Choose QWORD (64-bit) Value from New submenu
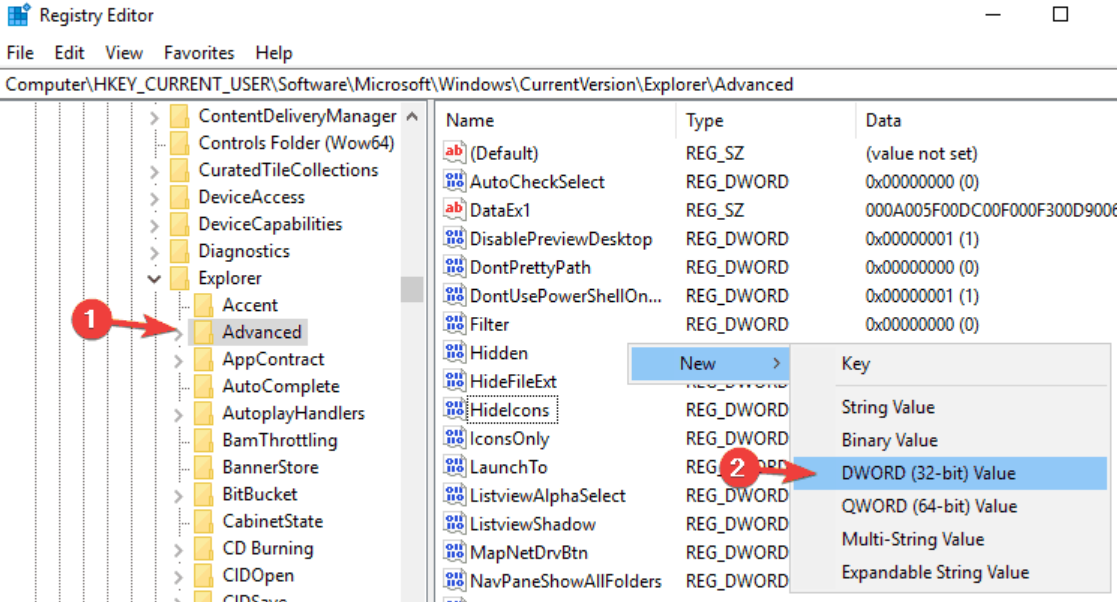Viewport: 1117px width, 602px height. [x=950, y=507]
